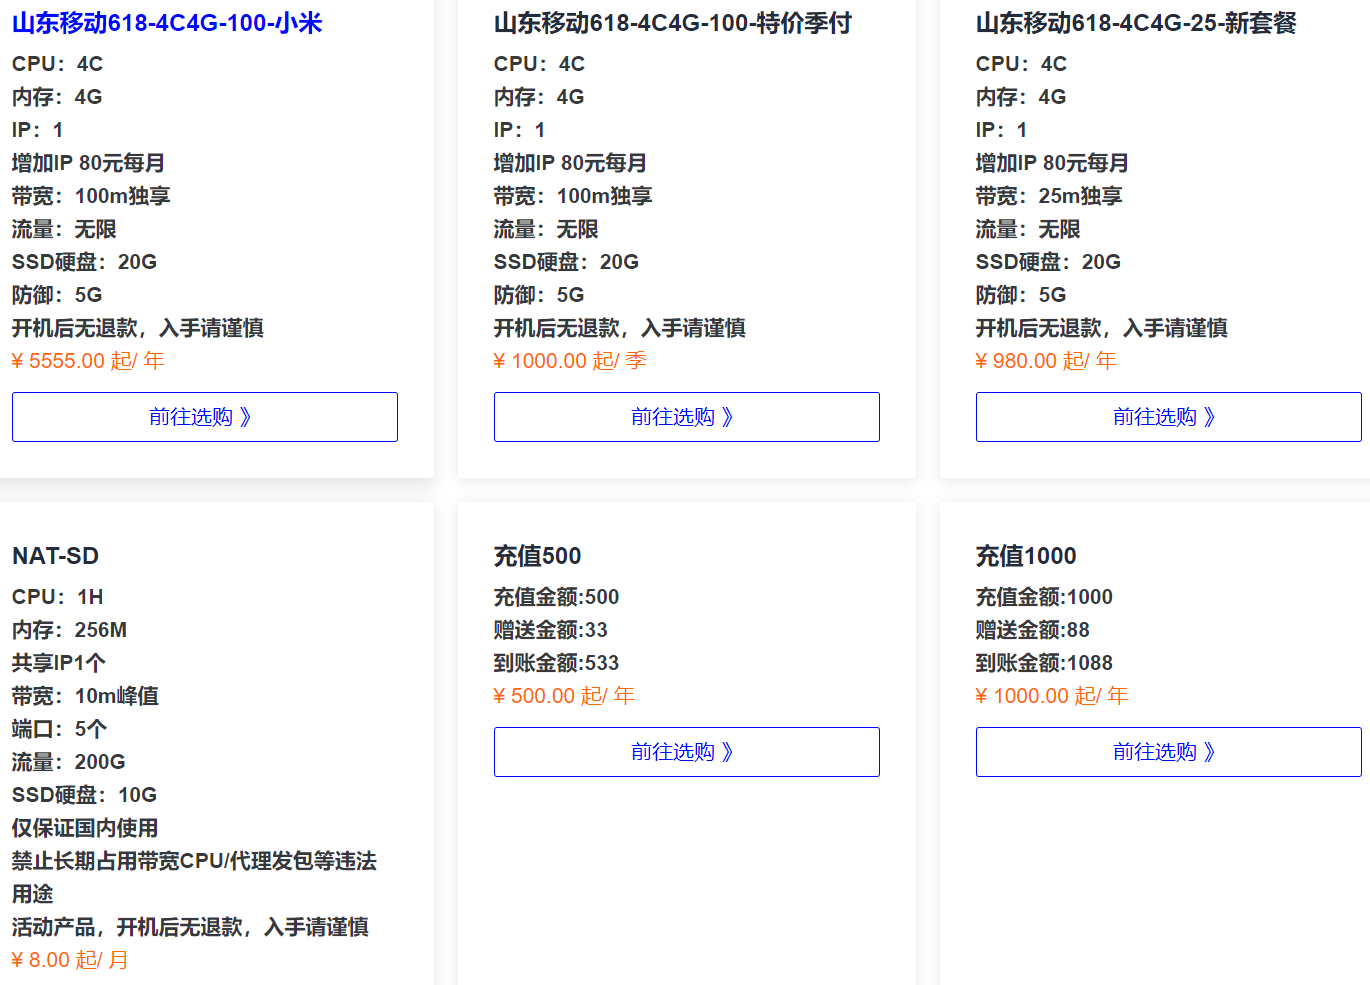Click 共享IP1个 text
The image size is (1370, 985).
click(x=59, y=663)
